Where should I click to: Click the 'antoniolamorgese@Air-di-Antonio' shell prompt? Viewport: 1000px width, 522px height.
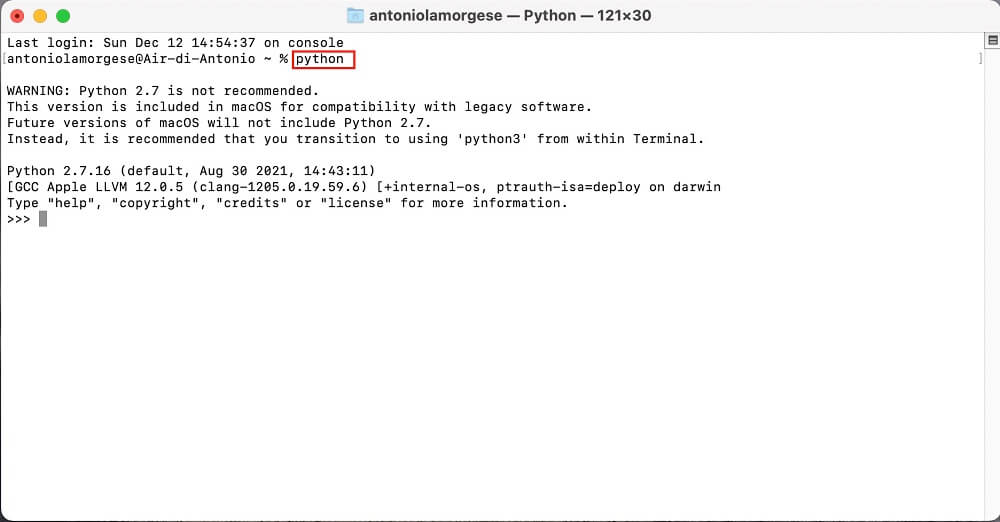[131, 59]
